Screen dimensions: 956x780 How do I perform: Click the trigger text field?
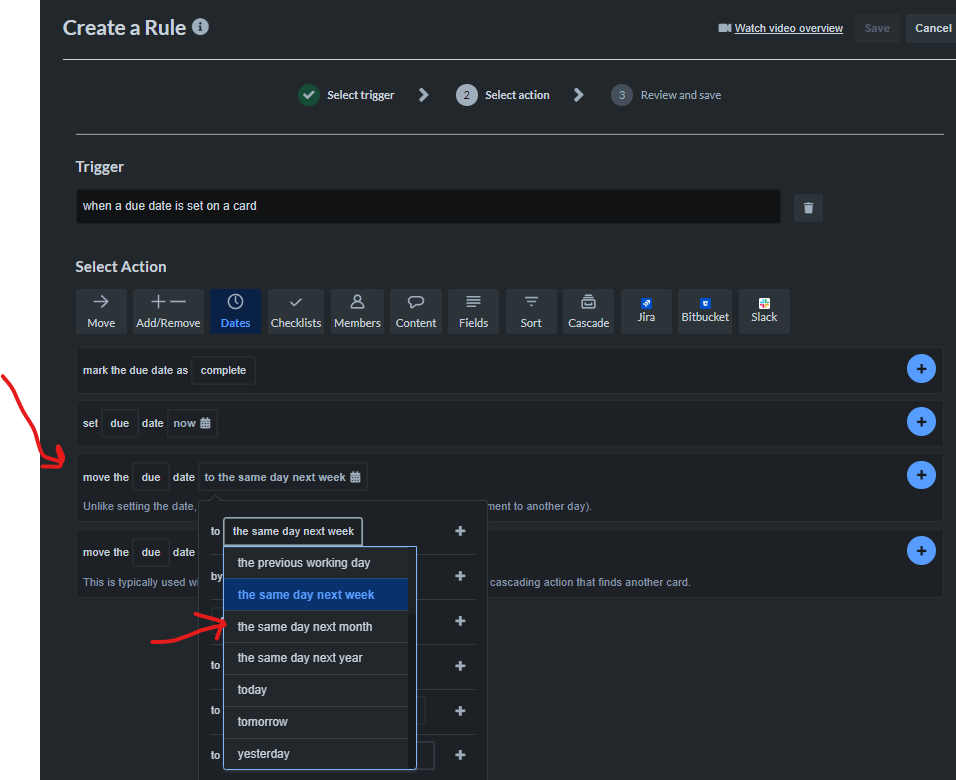(x=428, y=206)
